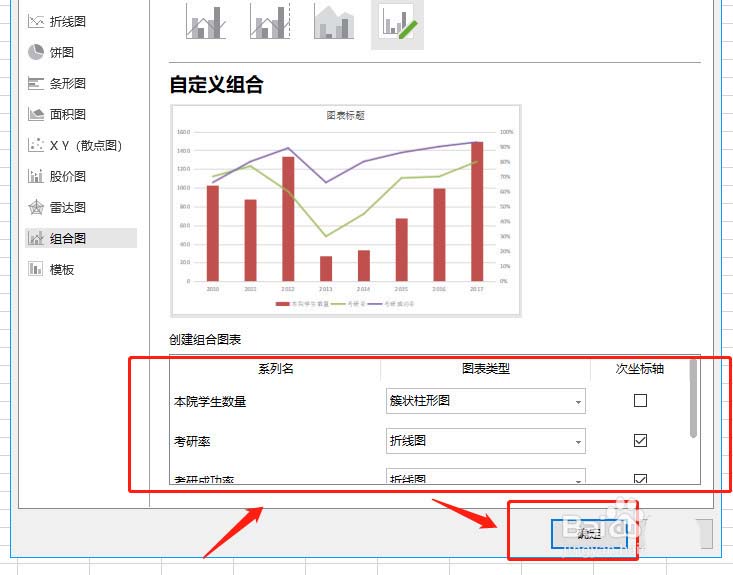Click the combo chart preview thumbnail
The image size is (733, 575).
tap(346, 211)
